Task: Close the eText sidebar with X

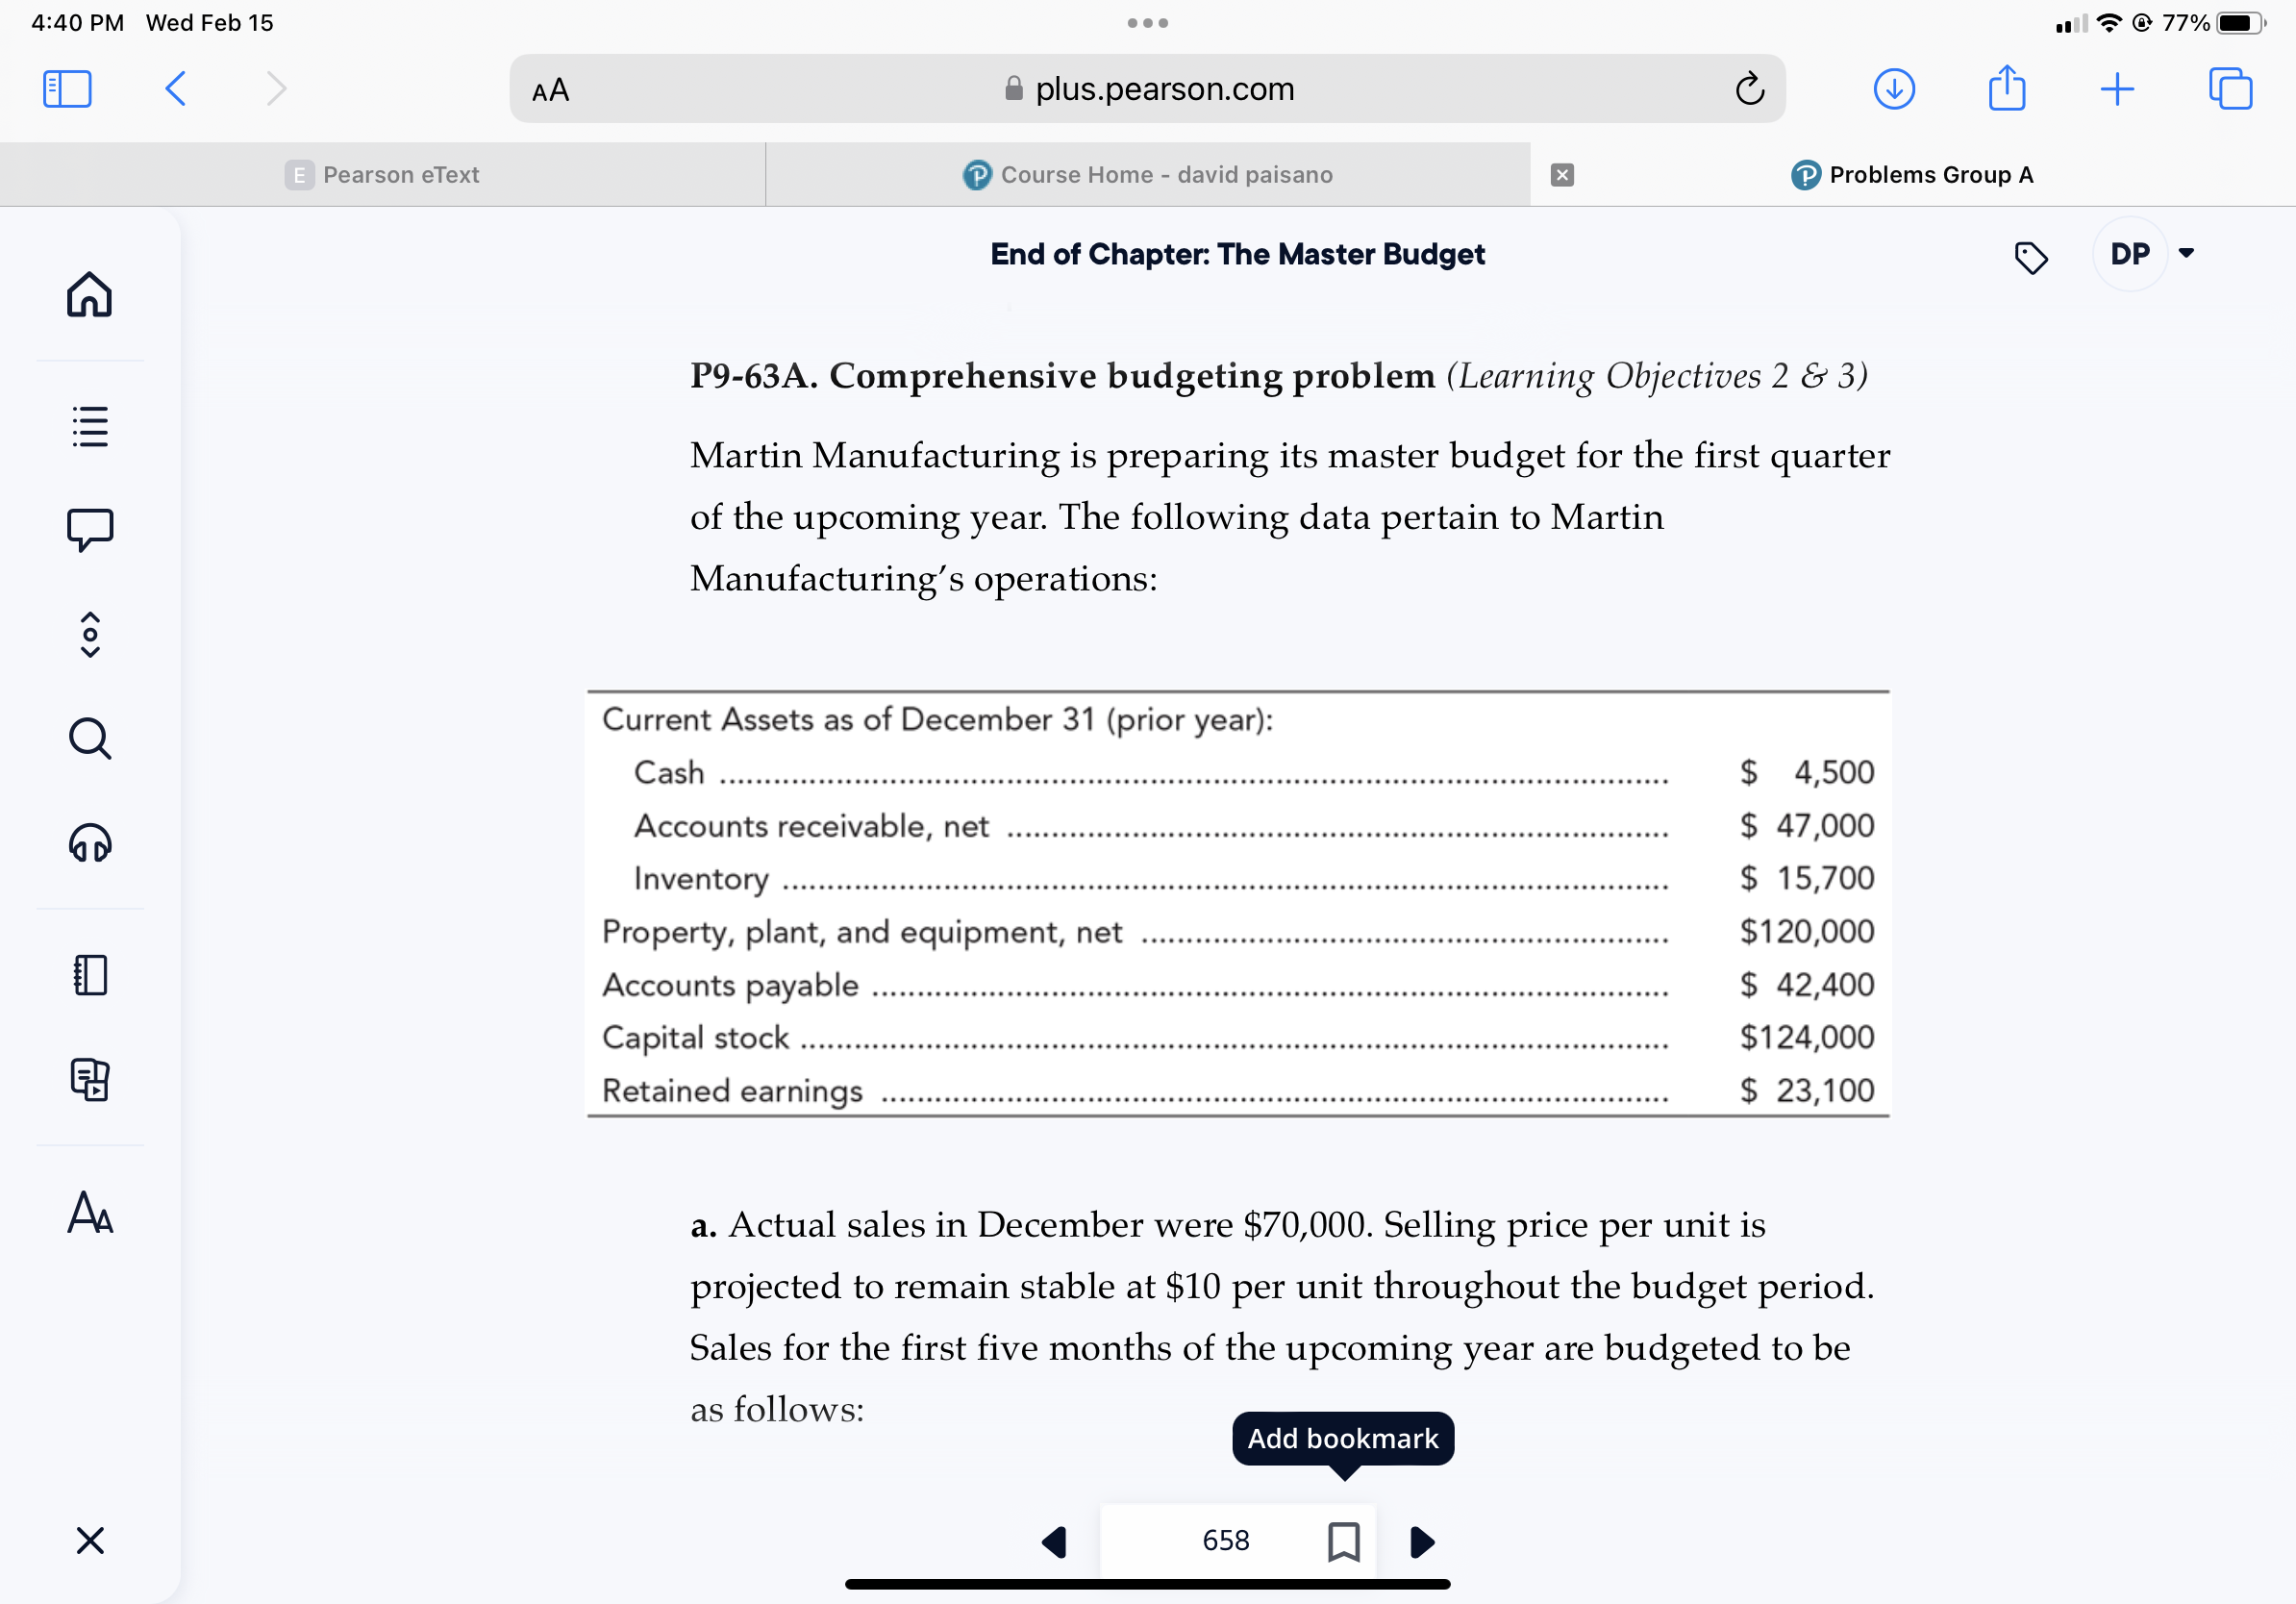Action: pos(90,1540)
